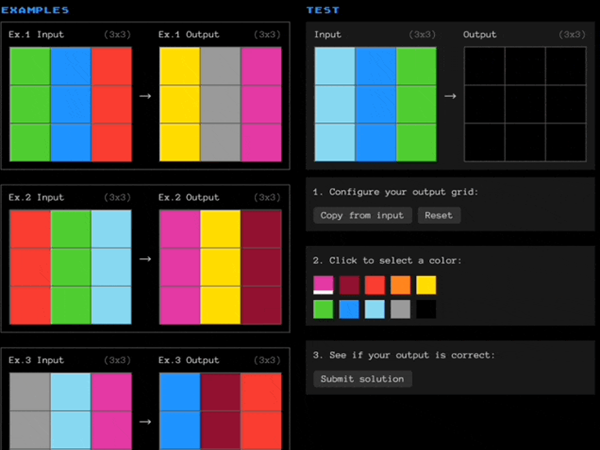
Task: Select the orange color swatch
Action: tap(400, 285)
